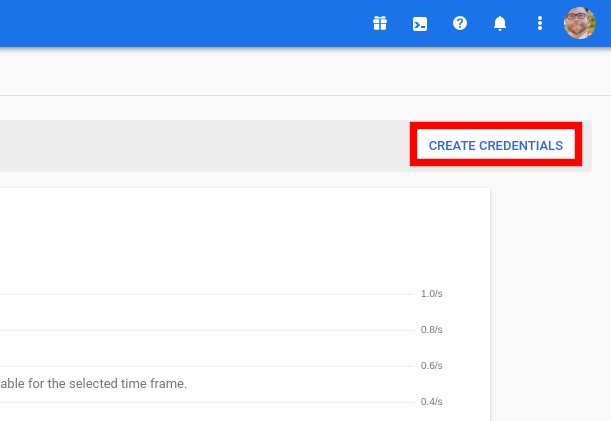Click the user profile avatar photo

(580, 23)
